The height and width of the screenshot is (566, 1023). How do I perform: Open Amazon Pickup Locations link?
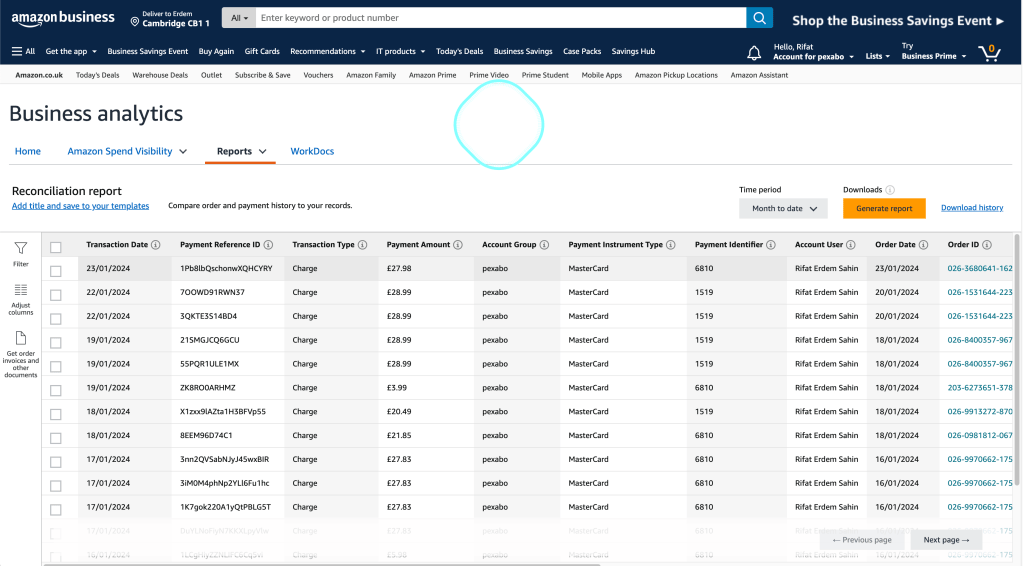pyautogui.click(x=676, y=75)
